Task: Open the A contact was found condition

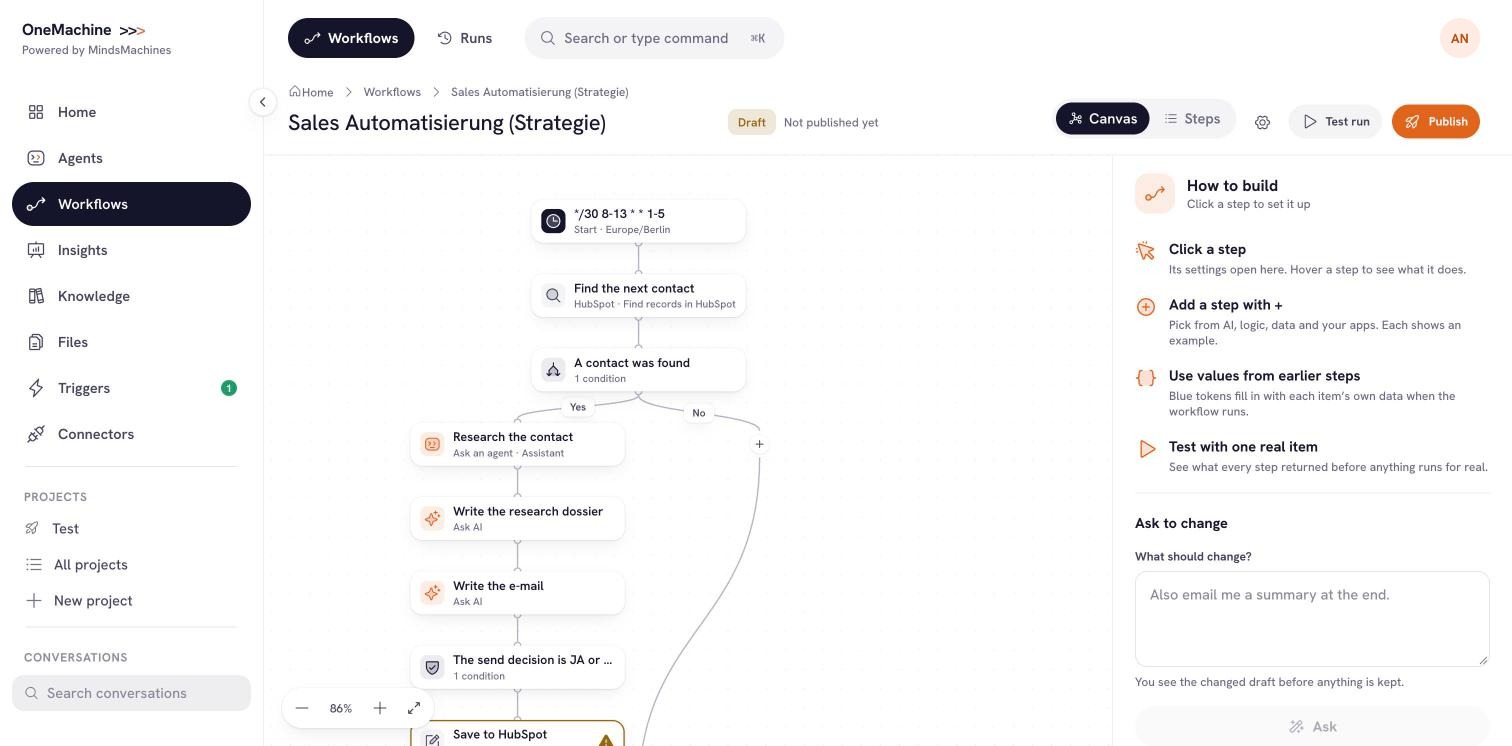Action: (x=638, y=370)
